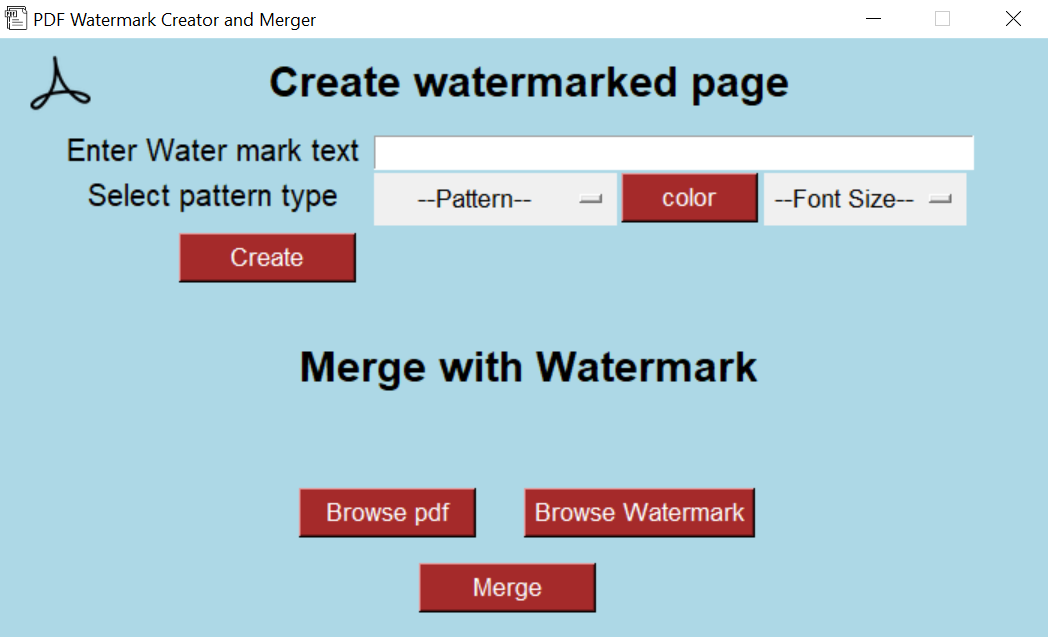Click the 'Select pattern type' label
Image resolution: width=1048 pixels, height=637 pixels.
pos(211,196)
